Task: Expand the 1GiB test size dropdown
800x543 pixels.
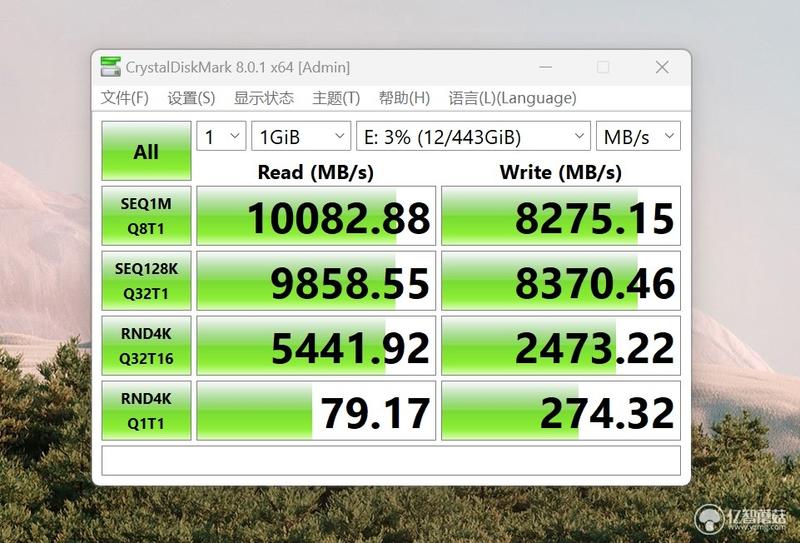Action: tap(301, 136)
